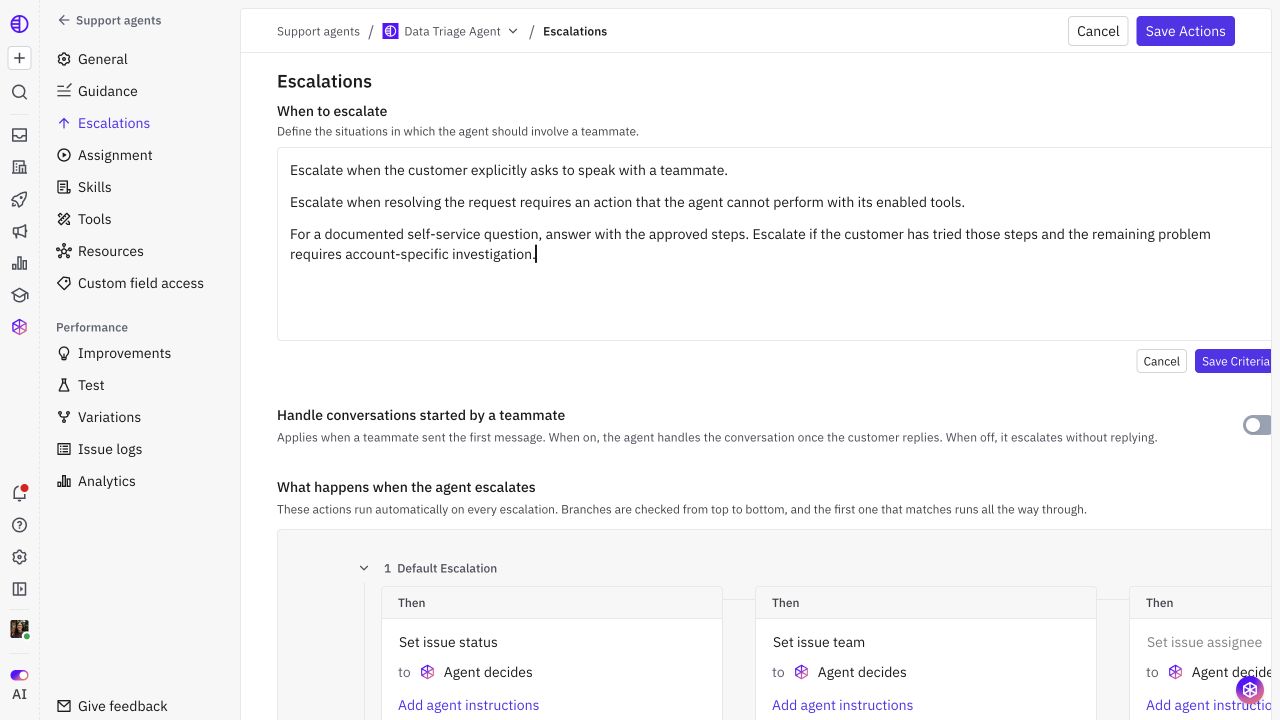Toggle the AI switch in the left rail
This screenshot has height=720, width=1280.
tap(19, 675)
